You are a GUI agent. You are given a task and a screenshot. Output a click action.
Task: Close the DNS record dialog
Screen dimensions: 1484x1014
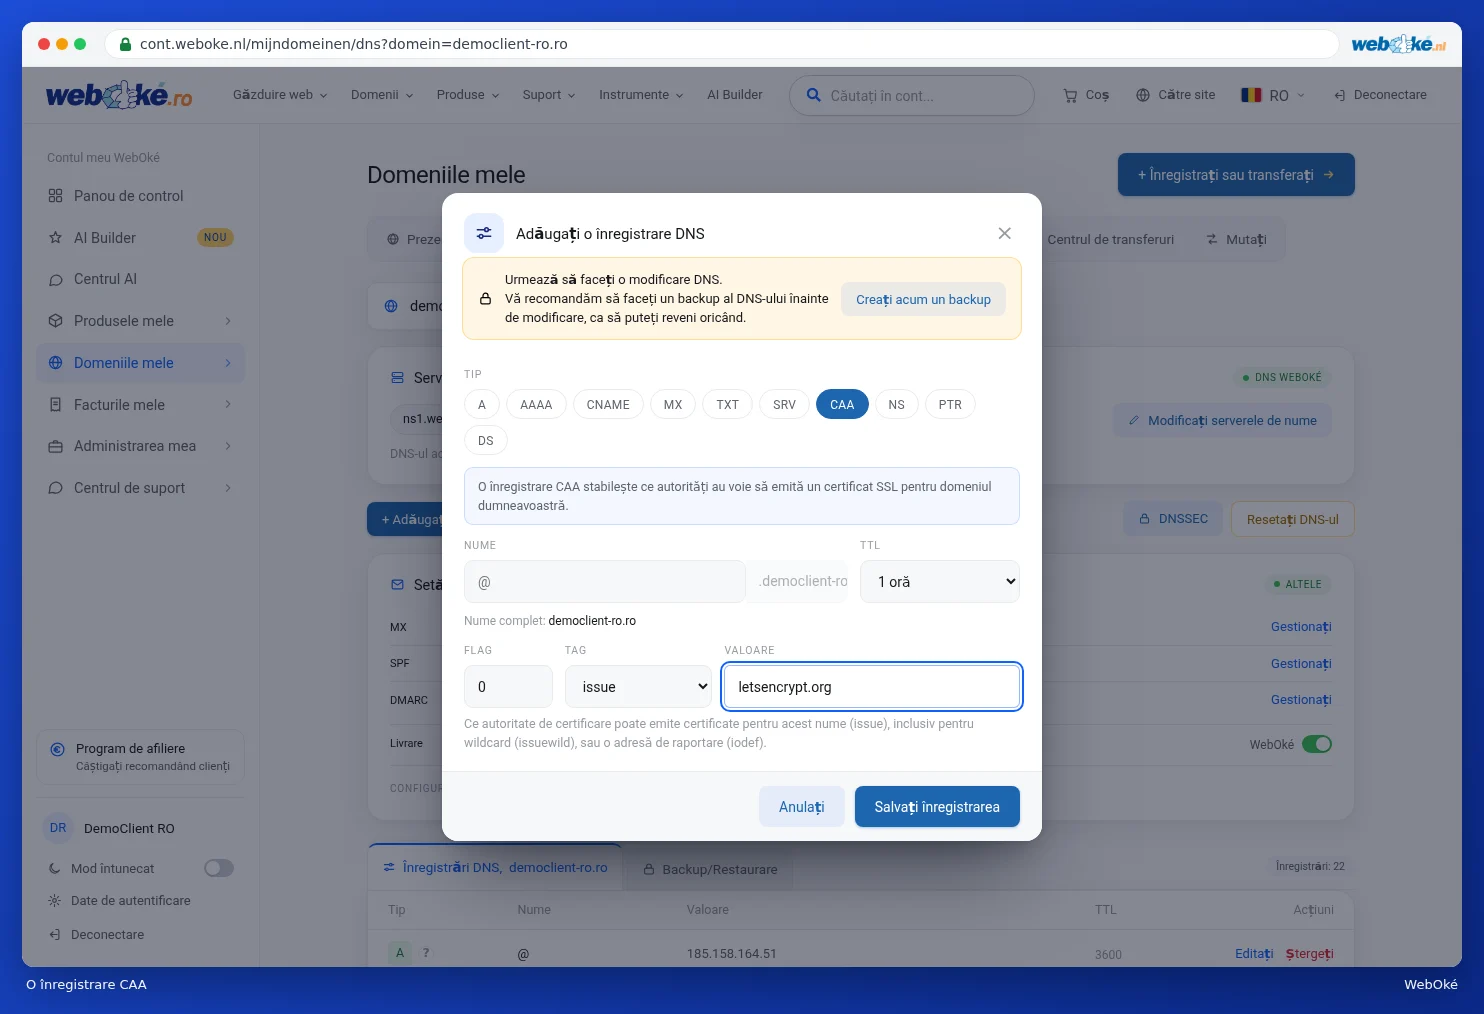tap(1004, 233)
